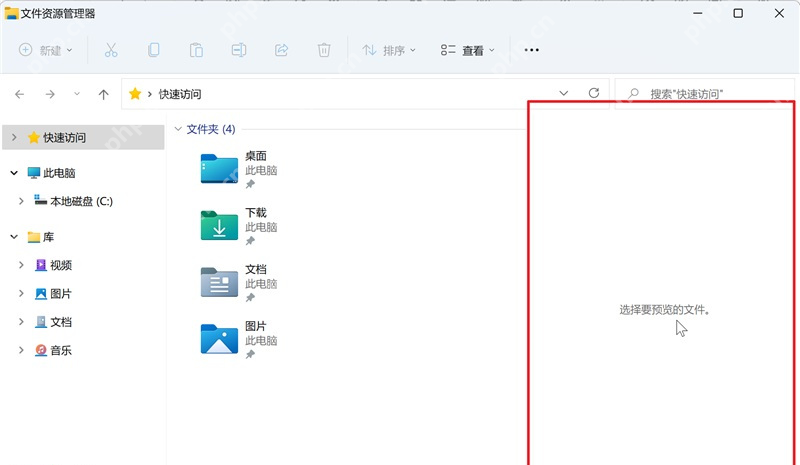Select 快速访问 in navigation pane
The height and width of the screenshot is (465, 800).
click(83, 137)
